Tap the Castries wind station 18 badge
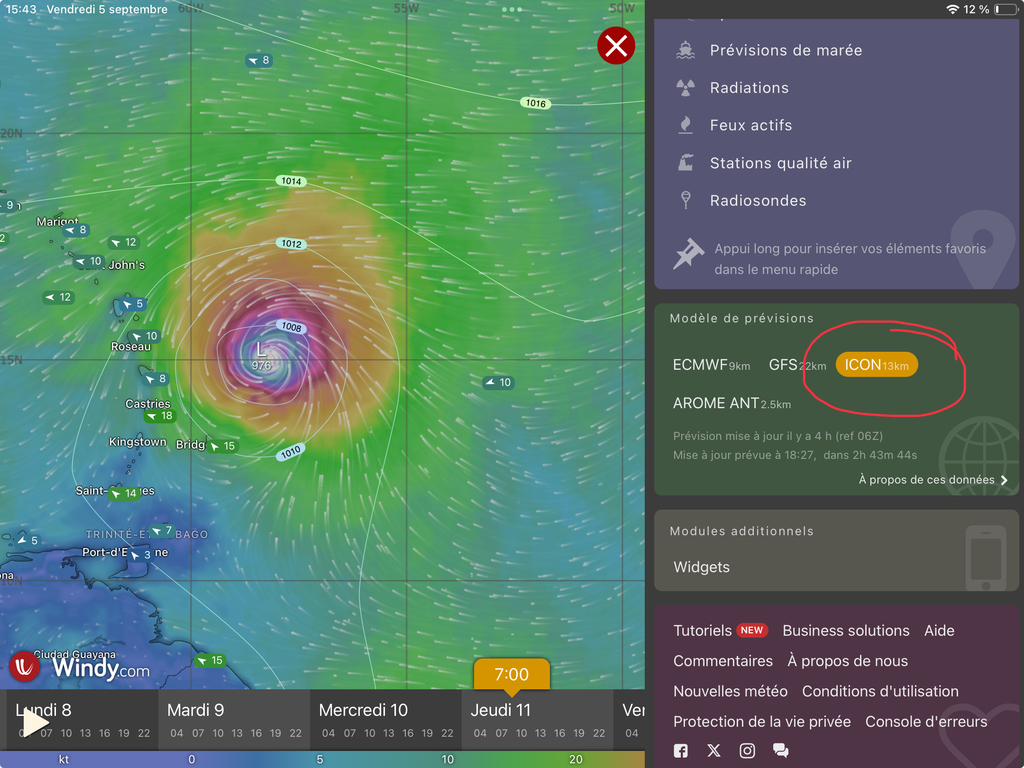 point(161,416)
